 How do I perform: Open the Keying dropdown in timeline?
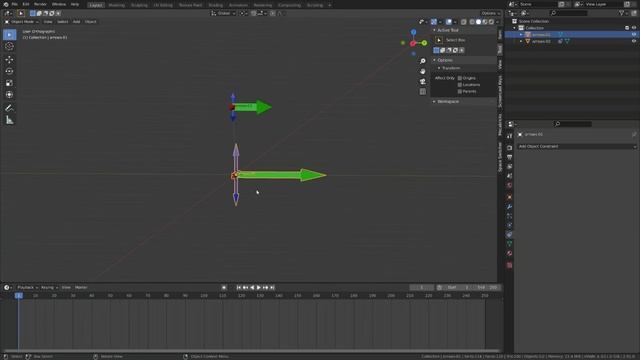49,287
